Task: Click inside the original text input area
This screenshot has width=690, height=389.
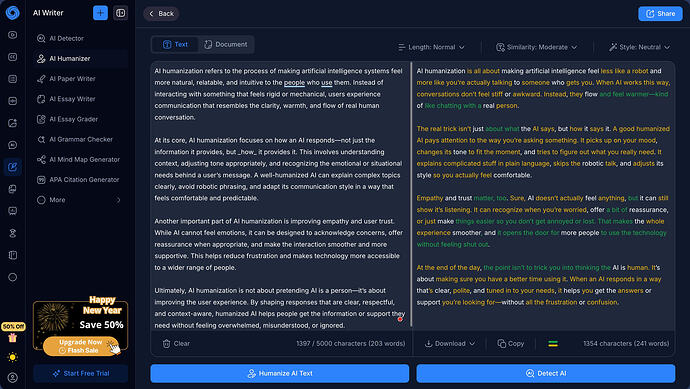Action: (x=279, y=197)
